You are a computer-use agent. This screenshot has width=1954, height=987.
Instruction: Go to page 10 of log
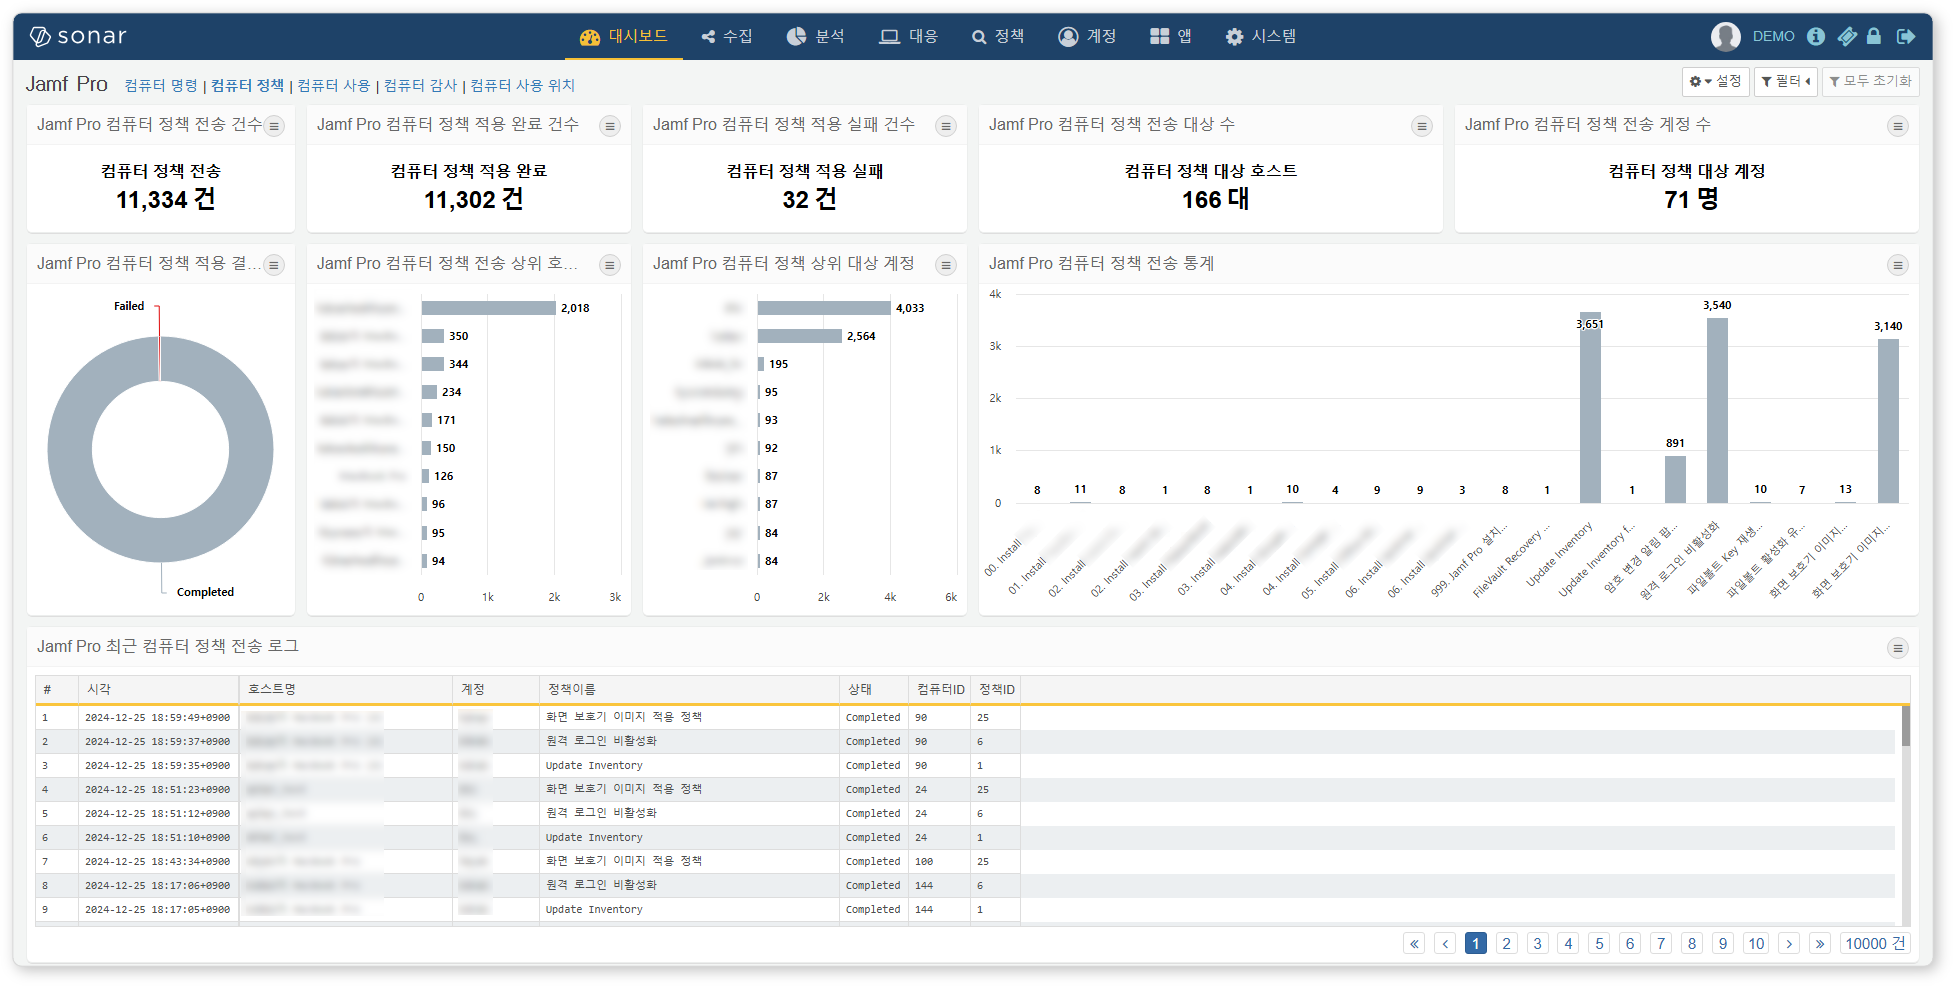1756,944
